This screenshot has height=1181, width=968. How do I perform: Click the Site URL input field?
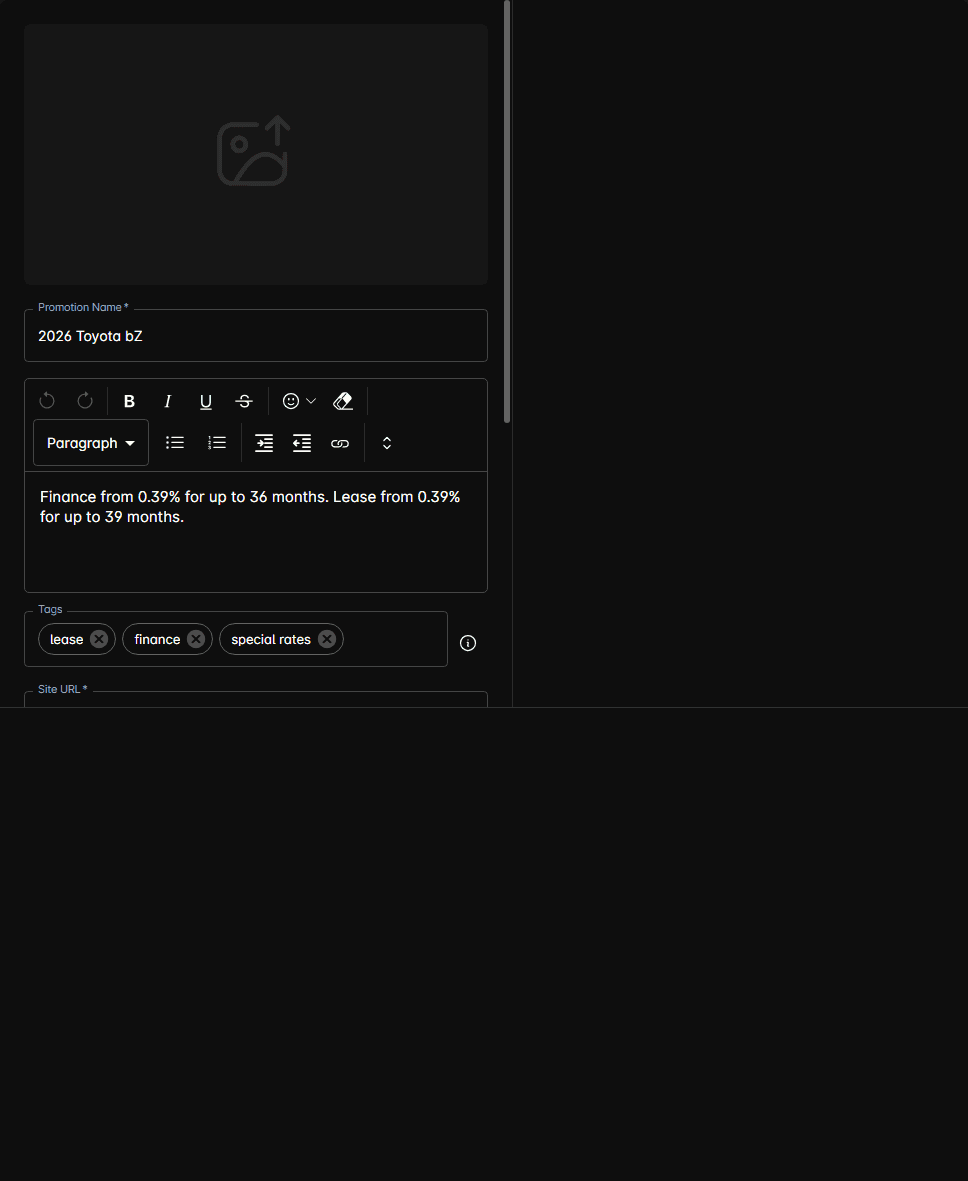coord(256,700)
